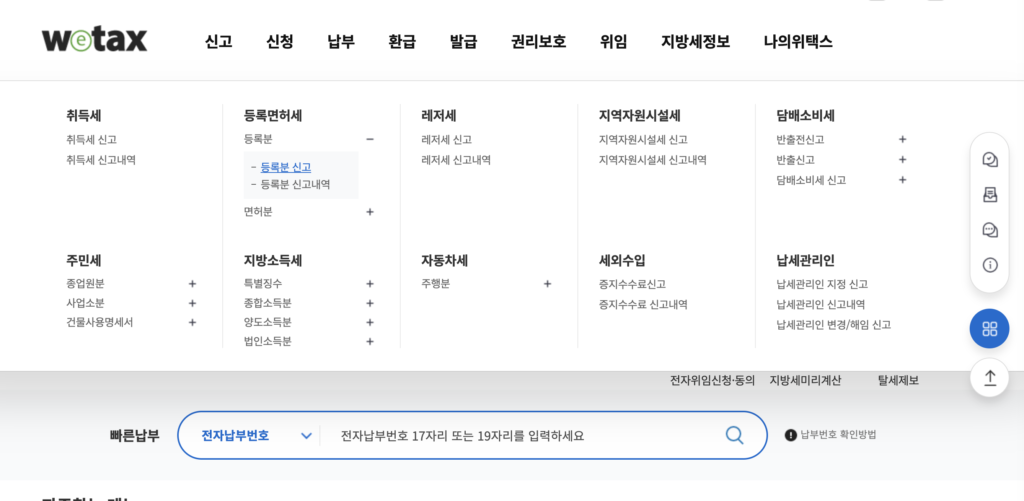The width and height of the screenshot is (1024, 501).
Task: Click the 납부번호 확인방법 link
Action: tap(839, 434)
